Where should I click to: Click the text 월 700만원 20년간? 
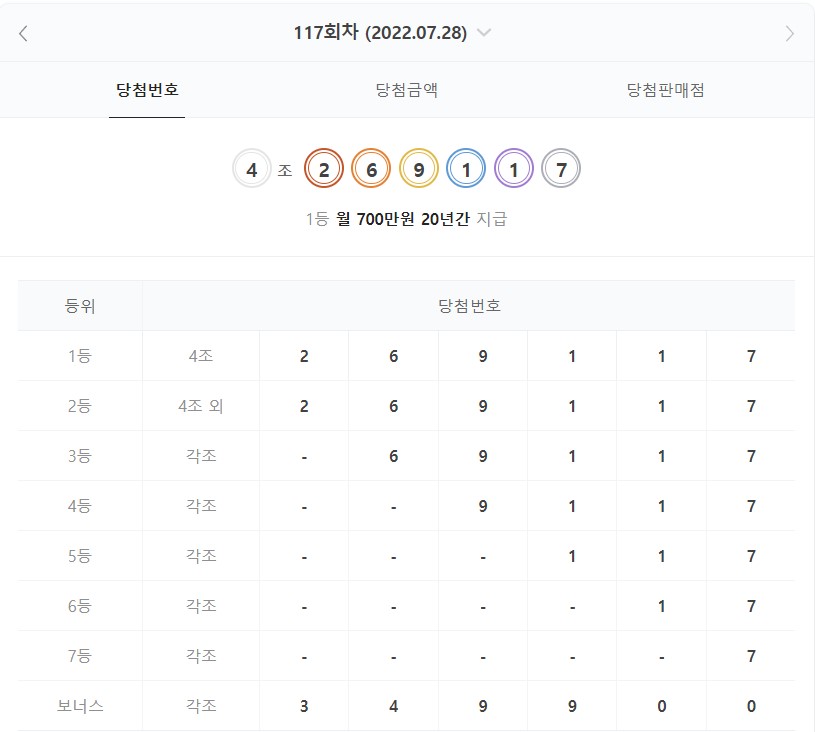[x=403, y=219]
